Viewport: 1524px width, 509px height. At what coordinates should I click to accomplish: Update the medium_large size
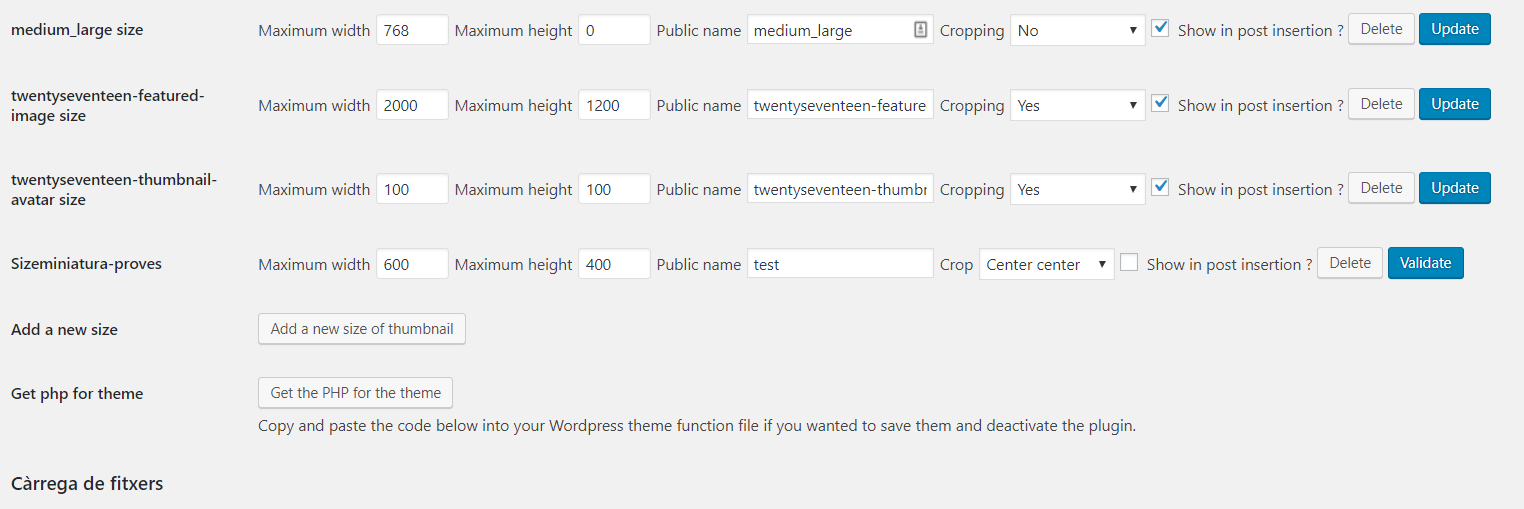click(x=1455, y=29)
